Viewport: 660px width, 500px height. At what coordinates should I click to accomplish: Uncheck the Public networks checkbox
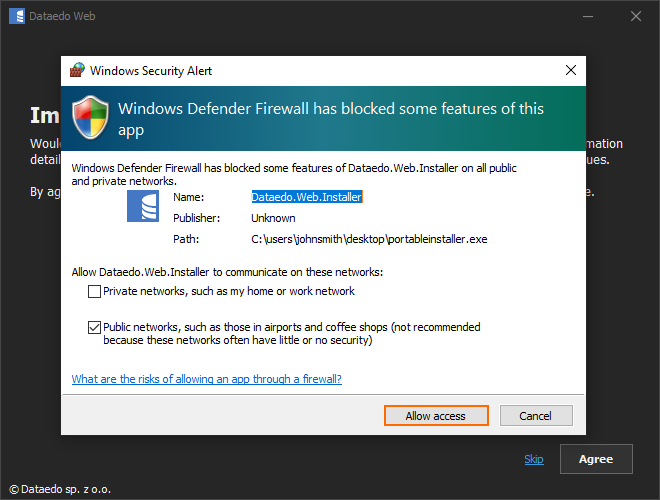pos(95,327)
